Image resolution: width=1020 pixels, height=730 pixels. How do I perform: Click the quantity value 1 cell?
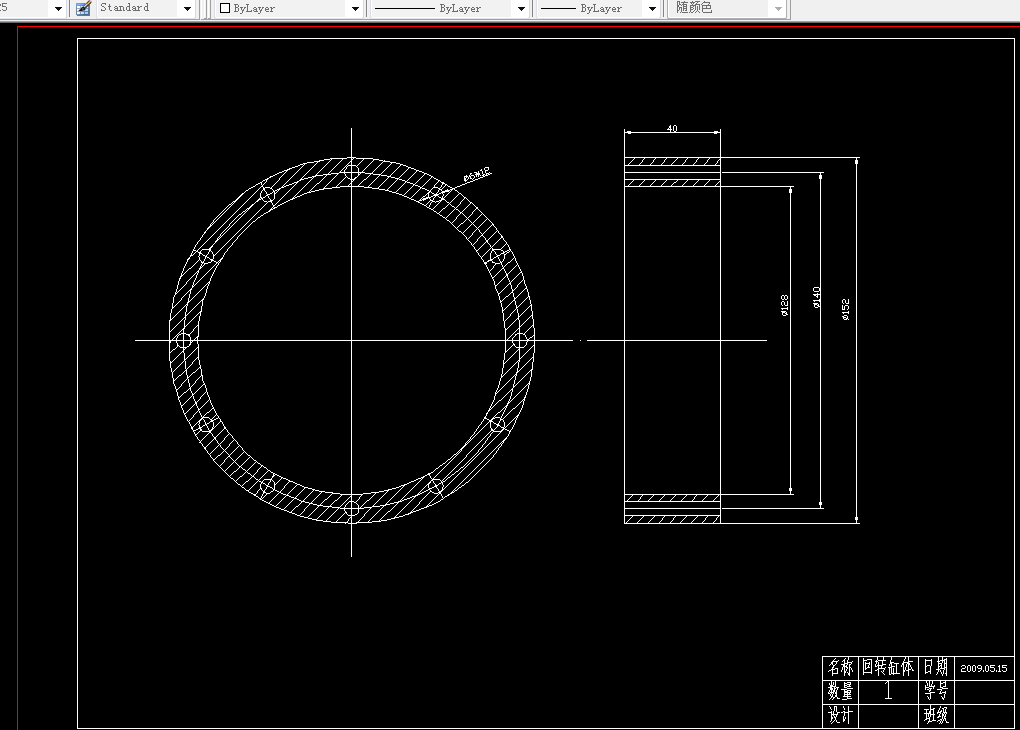888,692
